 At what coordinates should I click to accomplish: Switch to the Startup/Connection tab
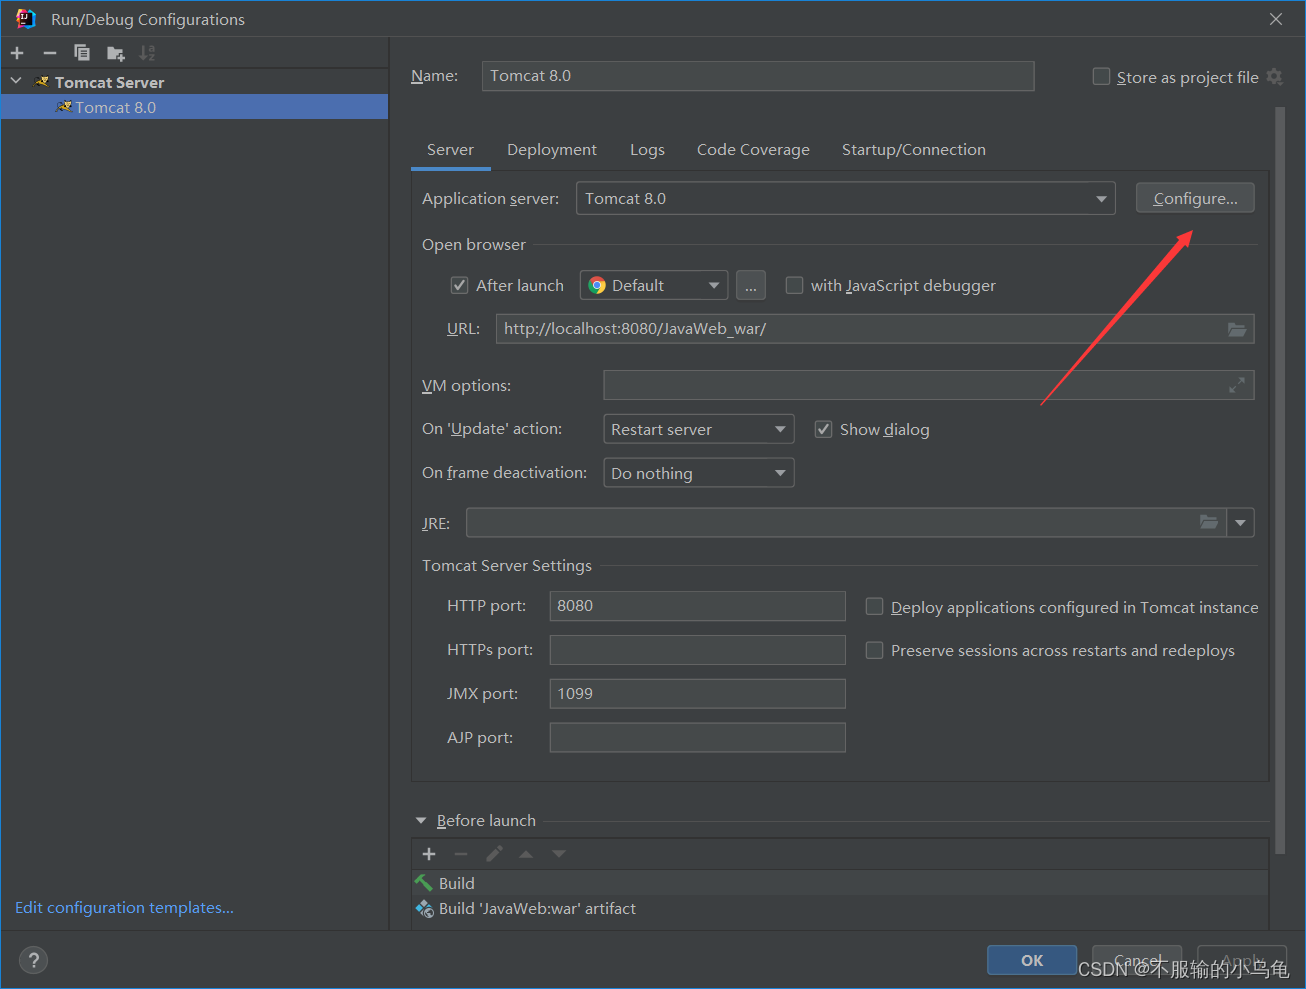point(914,150)
